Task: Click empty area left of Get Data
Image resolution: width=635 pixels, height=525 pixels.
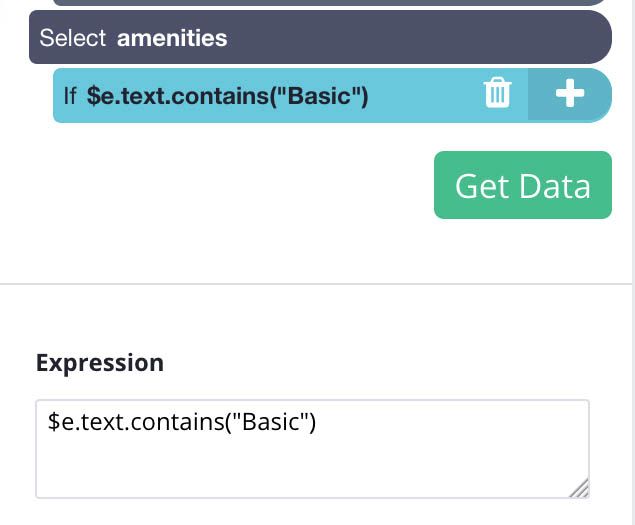Action: pos(227,185)
